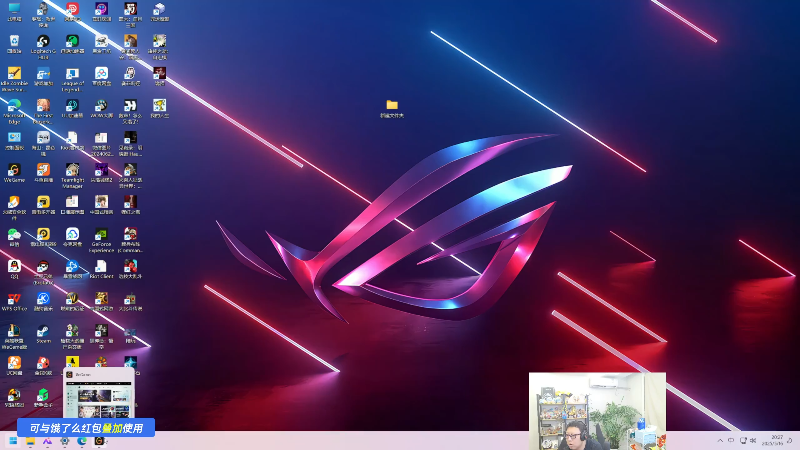Launch the Kugou Music blue K shortcut

43,302
